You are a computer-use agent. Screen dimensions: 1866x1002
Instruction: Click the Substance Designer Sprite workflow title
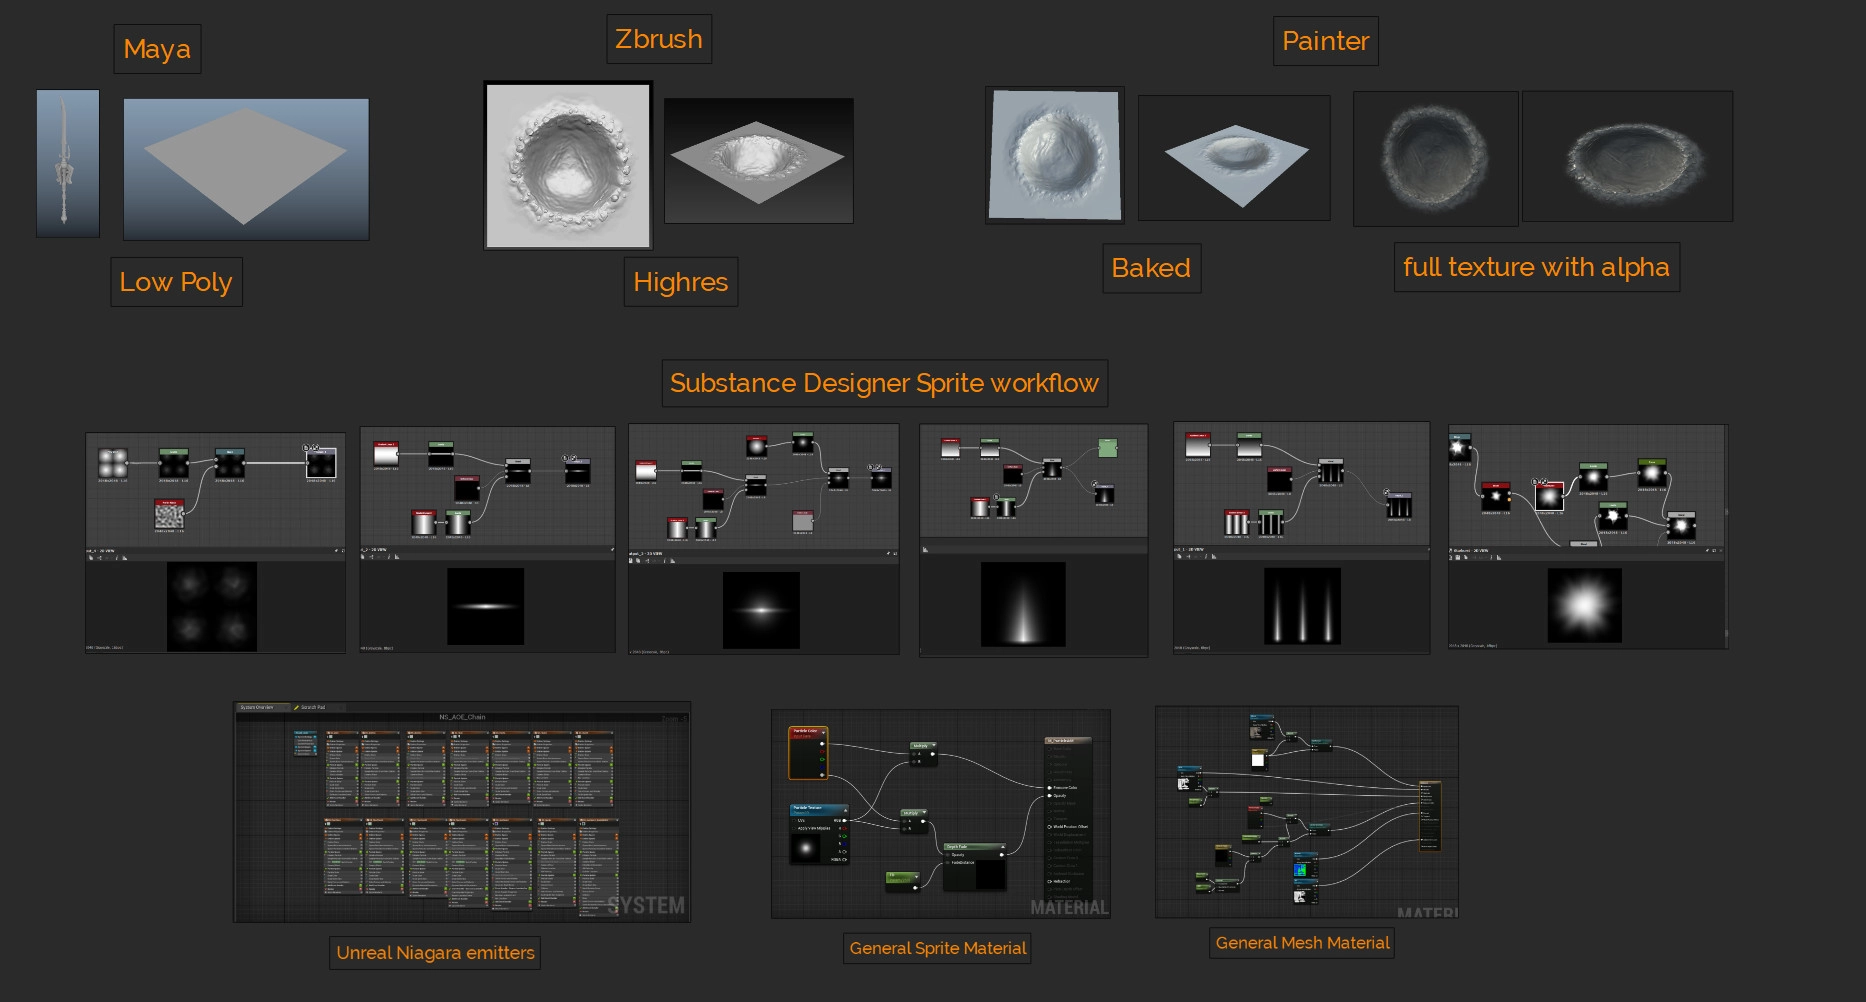pyautogui.click(x=884, y=383)
